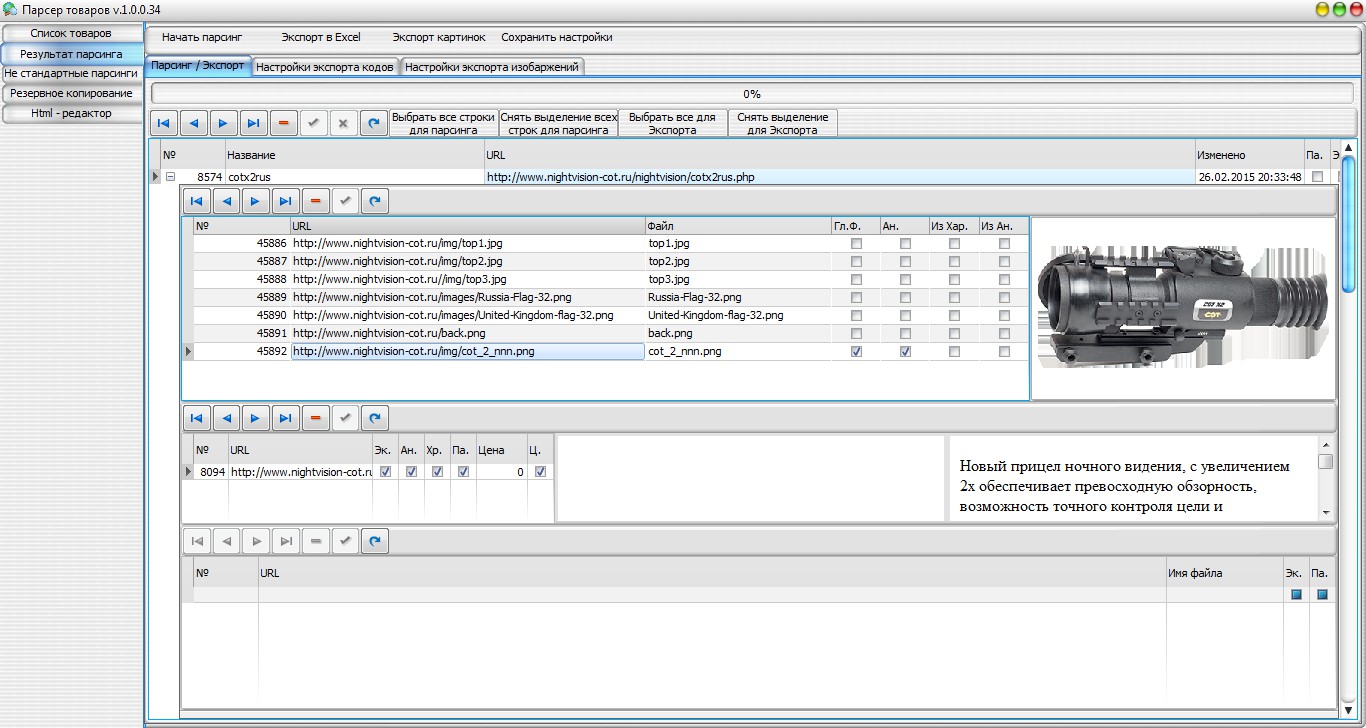
Task: Go to previous record in main navigator
Action: [194, 123]
